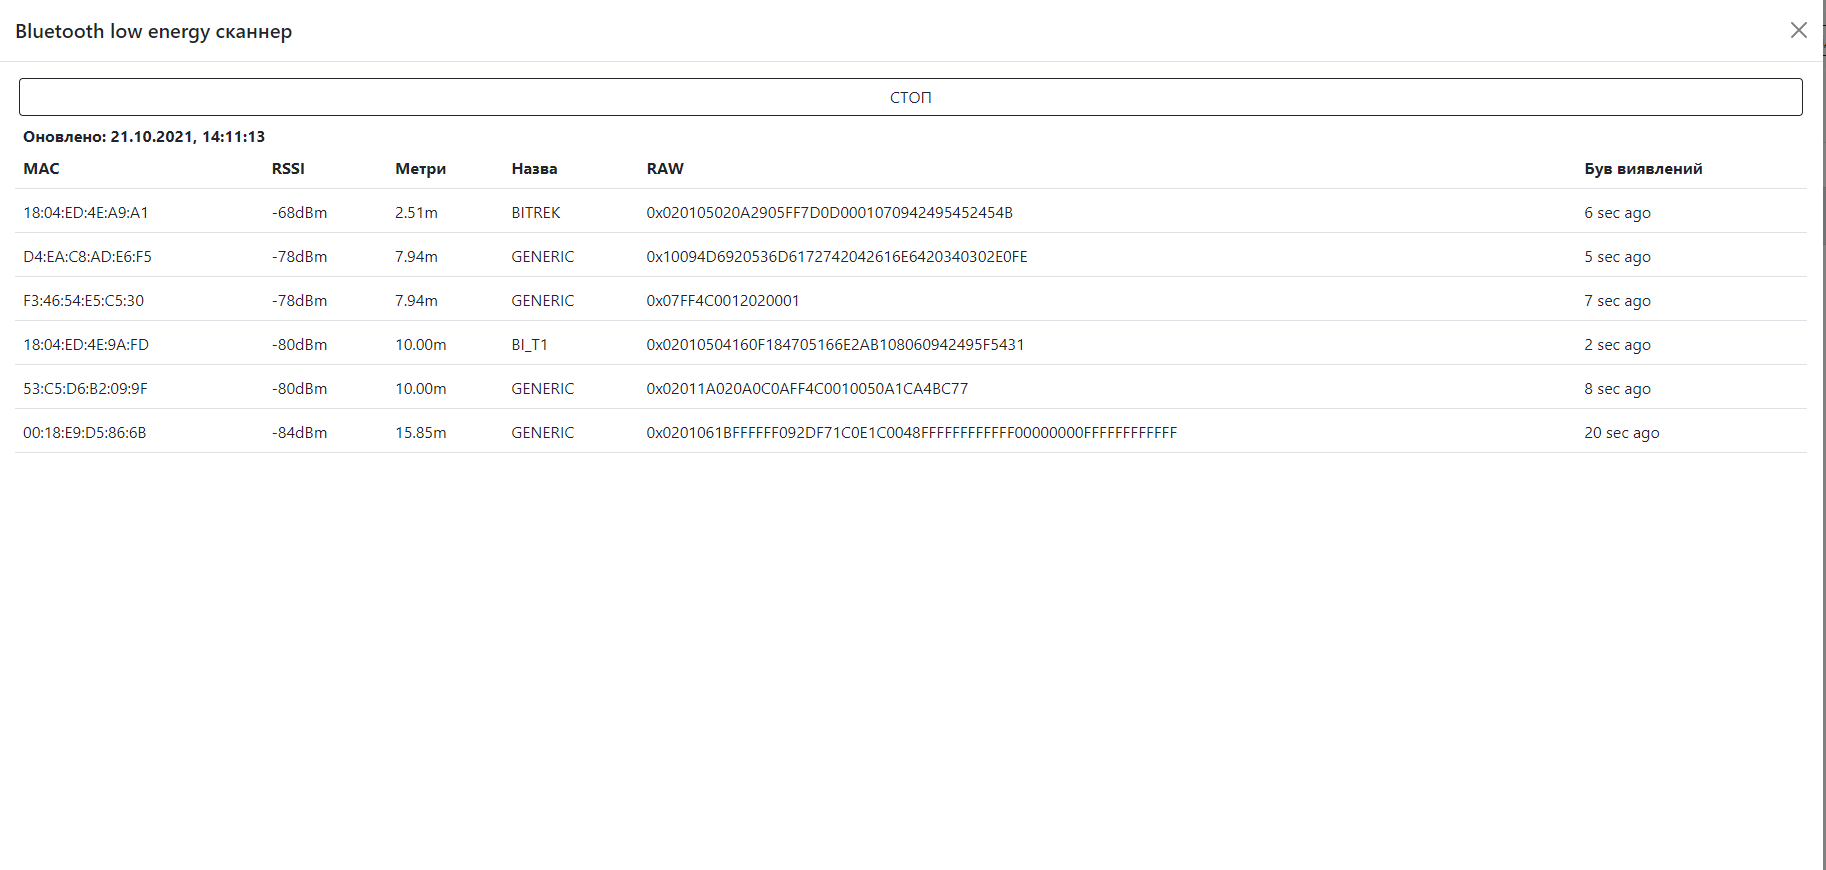Click the BITREK device name
Image resolution: width=1826 pixels, height=870 pixels.
tap(535, 212)
